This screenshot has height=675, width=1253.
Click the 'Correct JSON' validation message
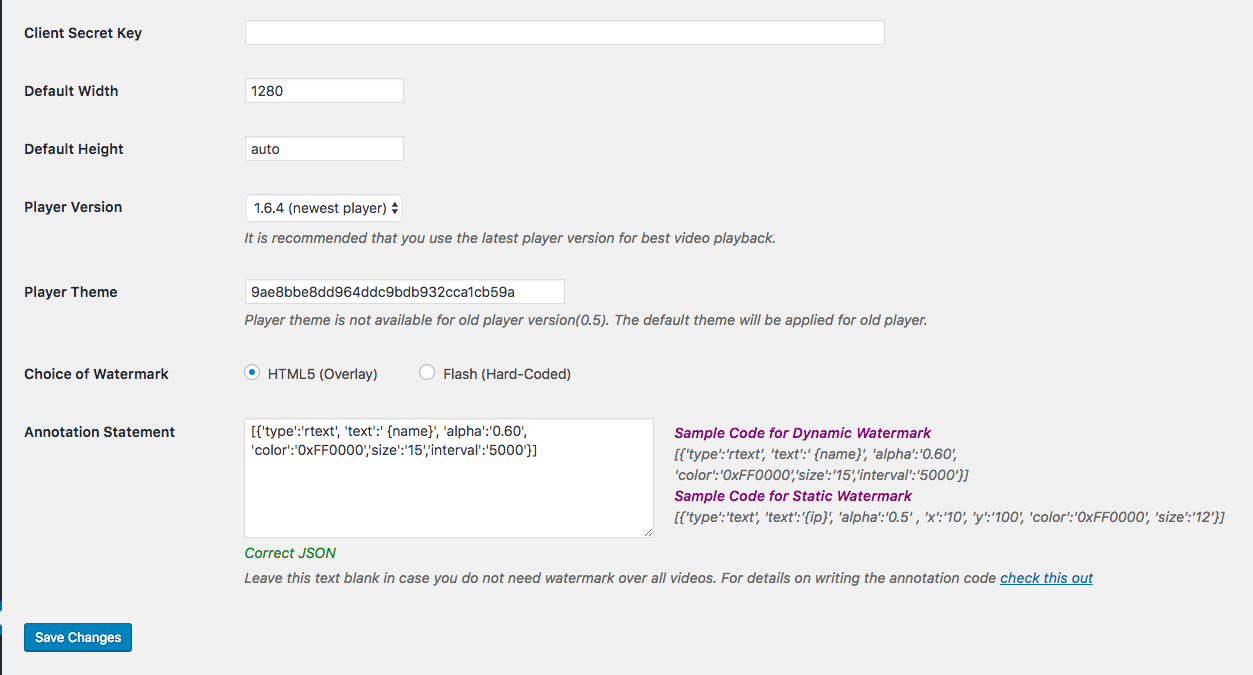[290, 553]
